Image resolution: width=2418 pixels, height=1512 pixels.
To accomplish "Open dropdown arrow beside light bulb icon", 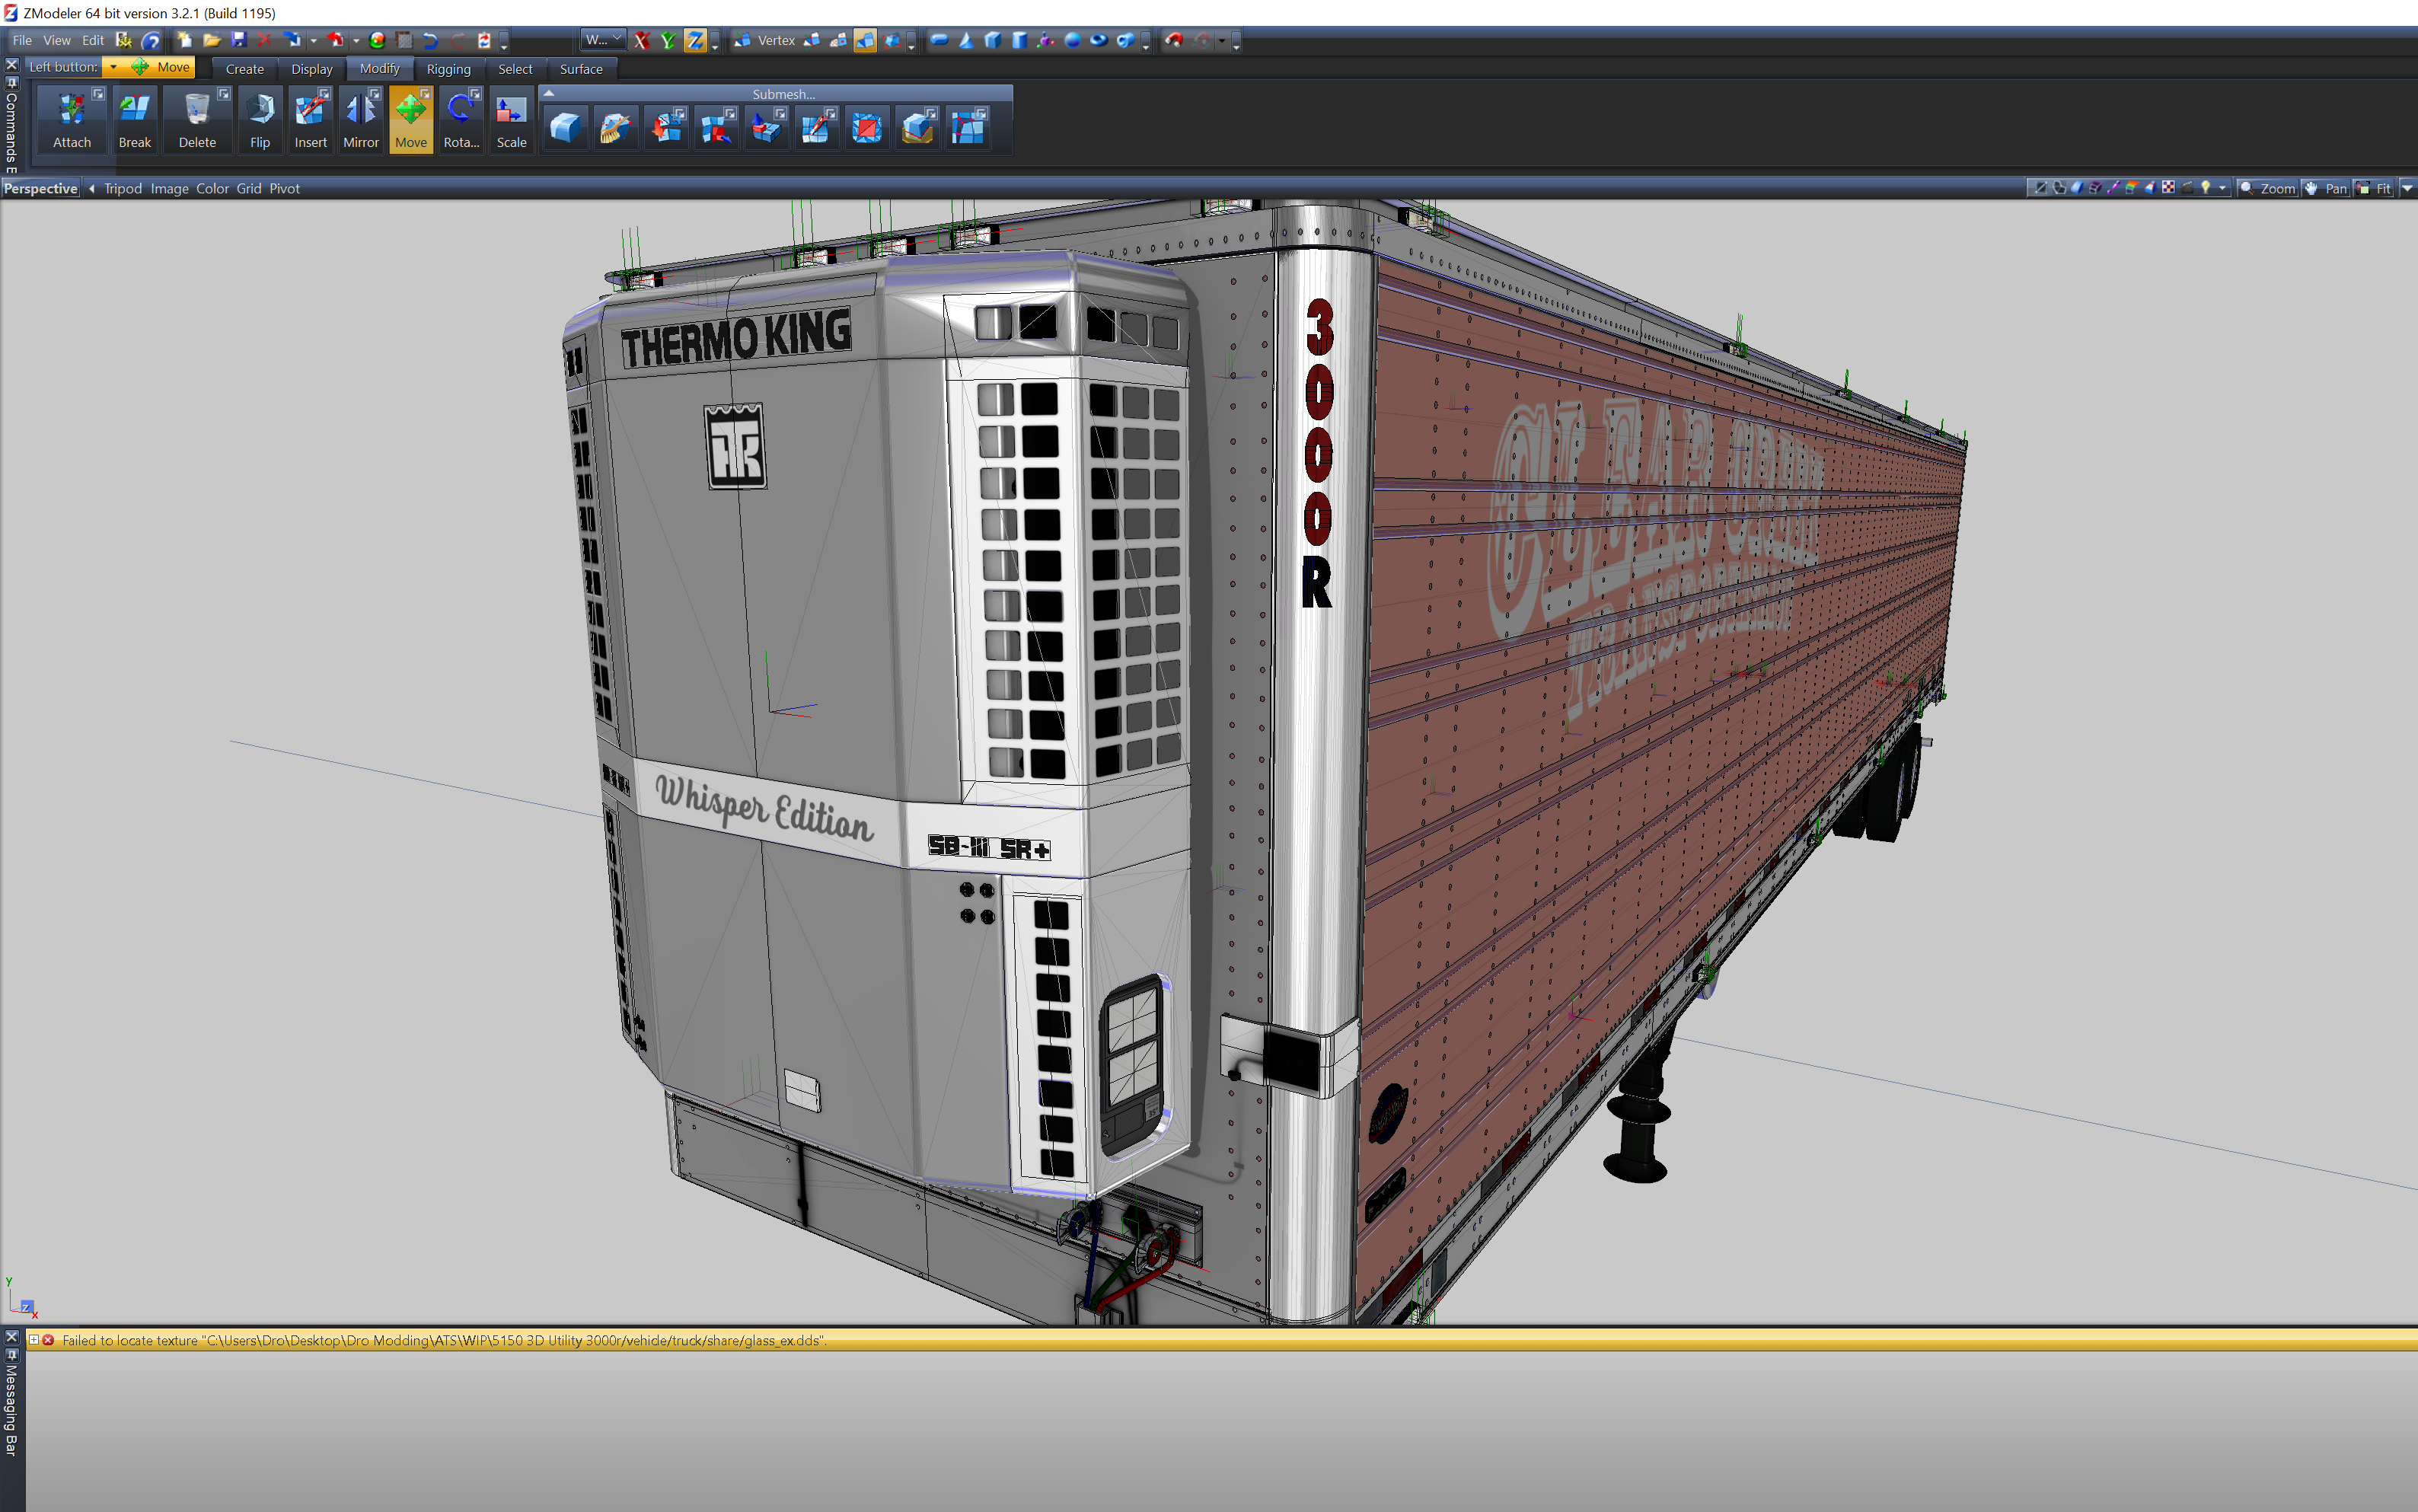I will [x=2222, y=188].
